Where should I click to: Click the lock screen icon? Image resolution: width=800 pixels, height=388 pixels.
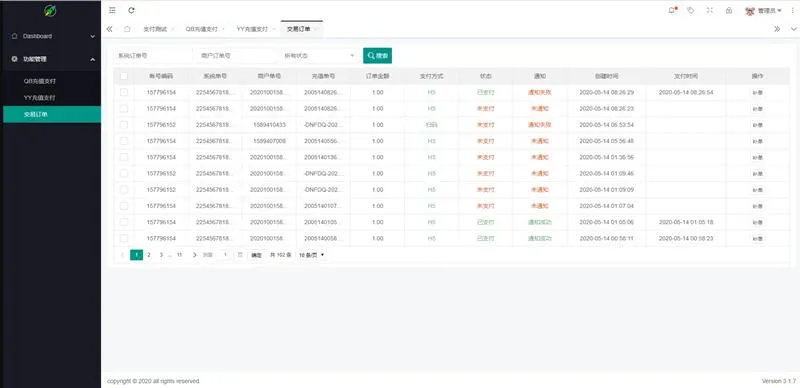point(729,10)
